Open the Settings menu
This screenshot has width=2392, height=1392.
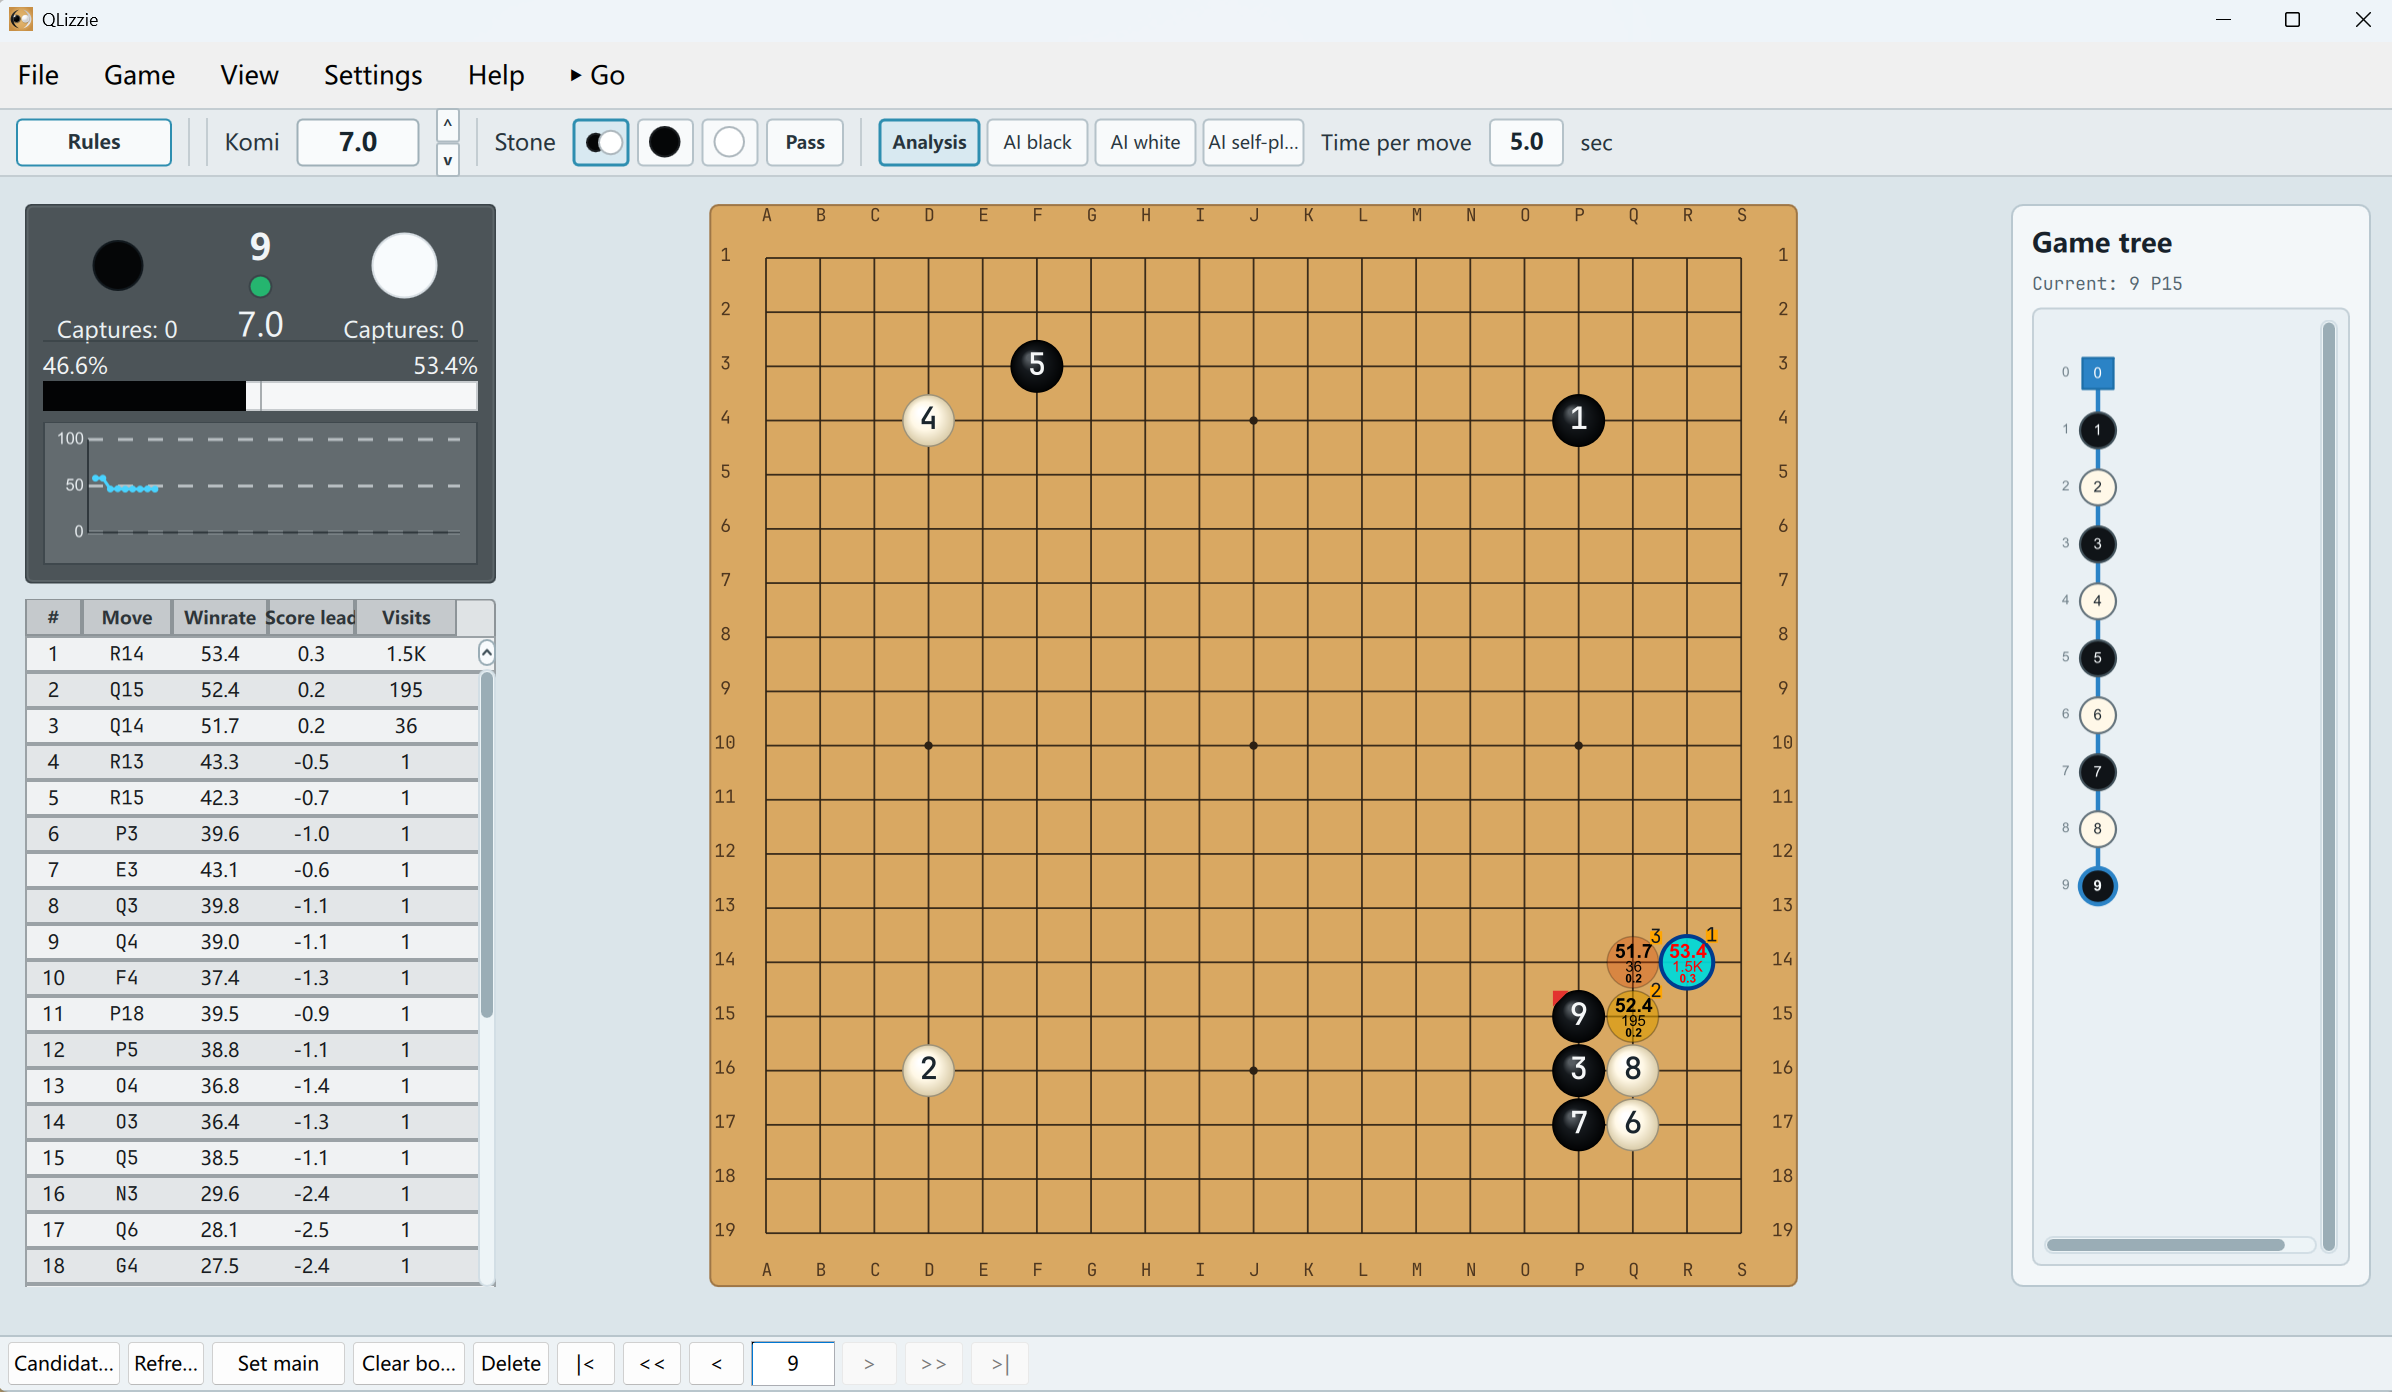tap(373, 75)
